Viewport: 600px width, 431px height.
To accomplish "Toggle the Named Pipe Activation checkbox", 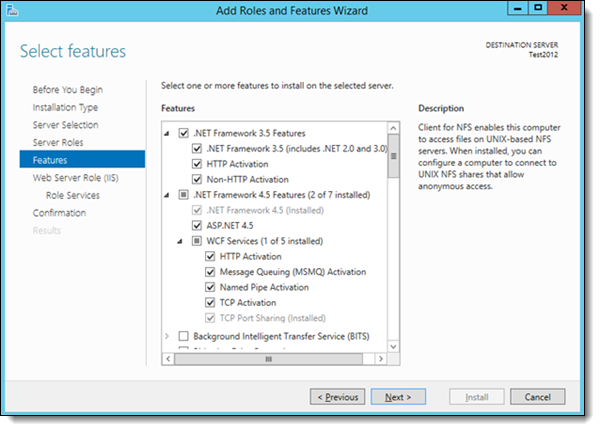I will coord(210,286).
